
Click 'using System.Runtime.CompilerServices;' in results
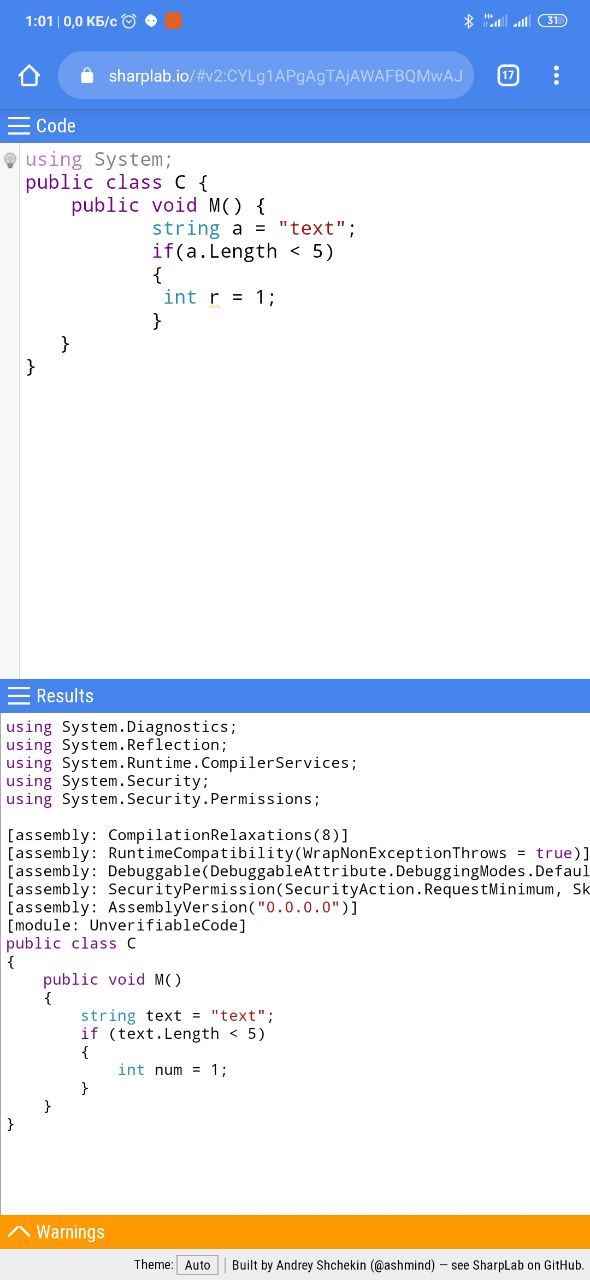coord(182,763)
